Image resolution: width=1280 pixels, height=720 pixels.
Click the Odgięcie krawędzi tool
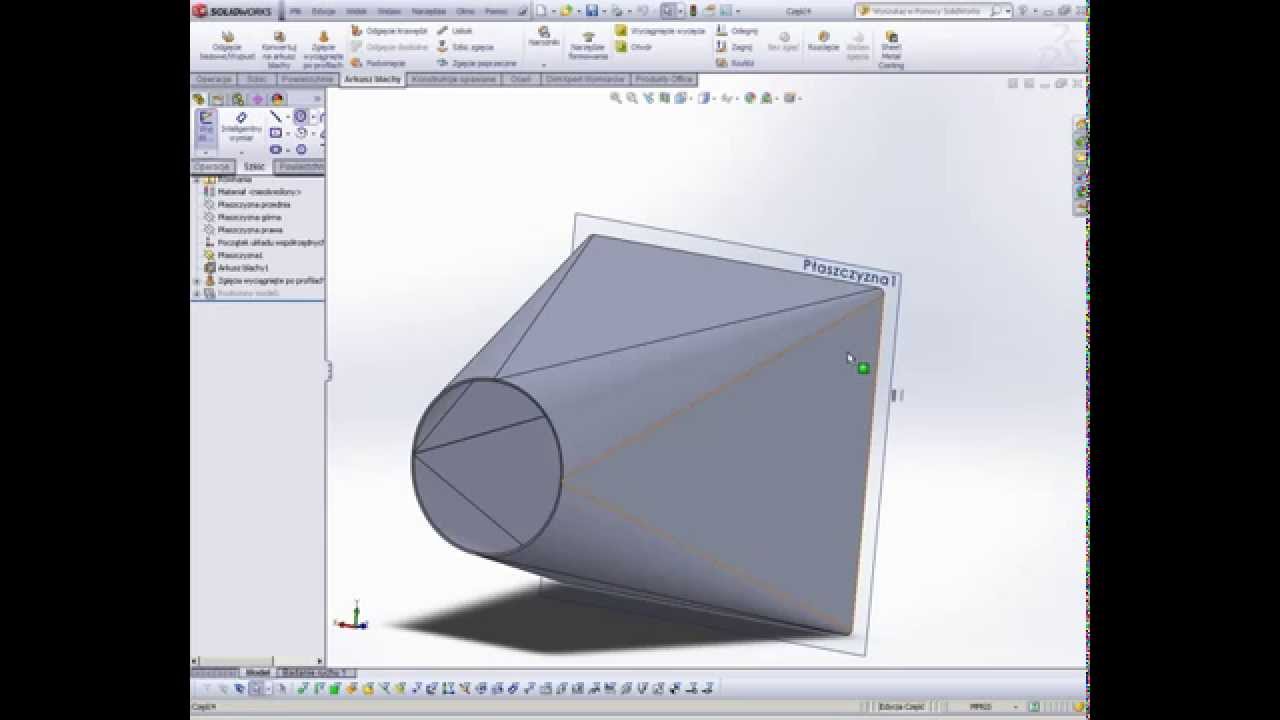pyautogui.click(x=389, y=31)
